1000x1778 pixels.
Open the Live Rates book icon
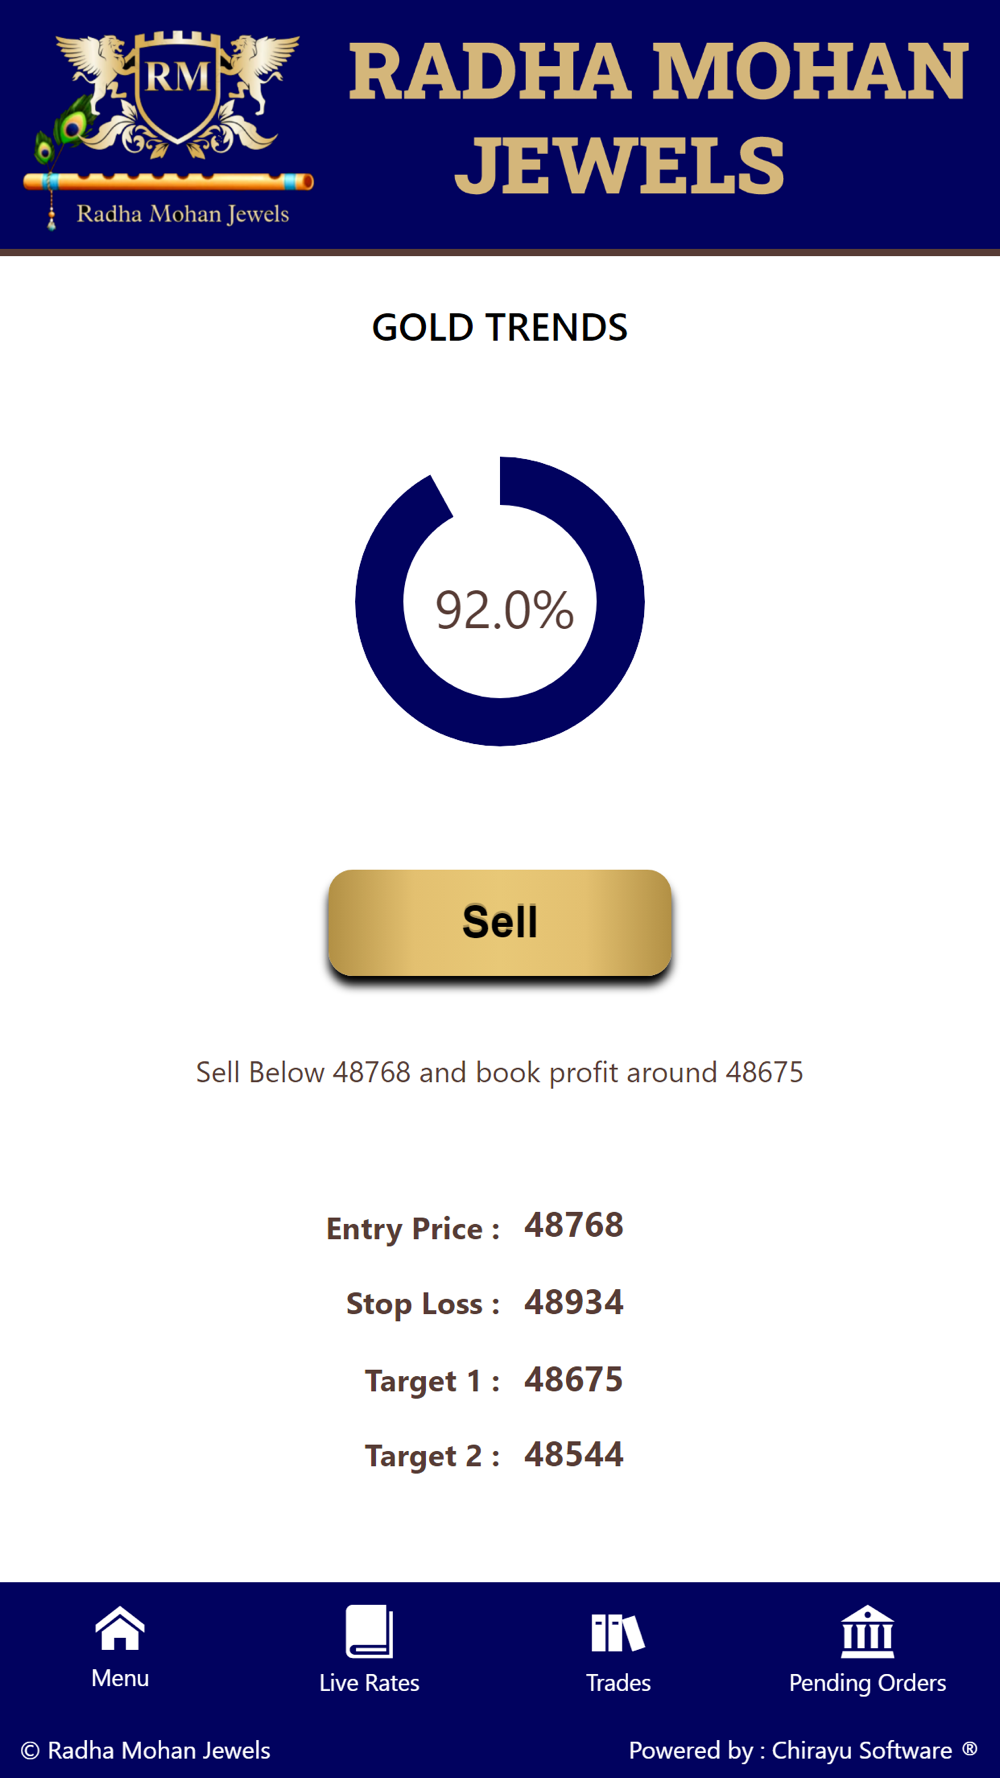(x=369, y=1631)
